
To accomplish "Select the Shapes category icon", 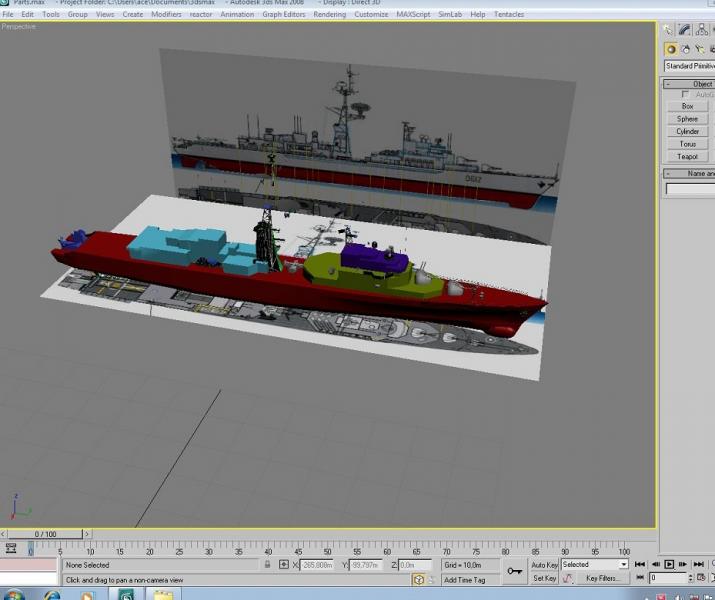I will click(685, 49).
